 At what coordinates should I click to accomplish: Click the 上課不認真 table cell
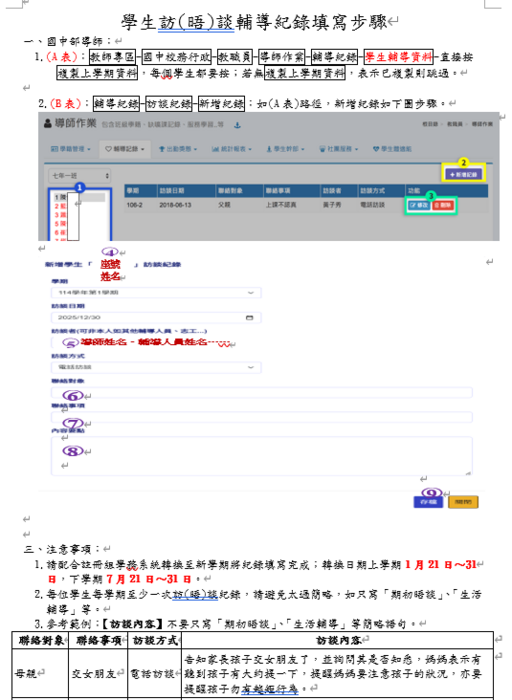tap(281, 205)
